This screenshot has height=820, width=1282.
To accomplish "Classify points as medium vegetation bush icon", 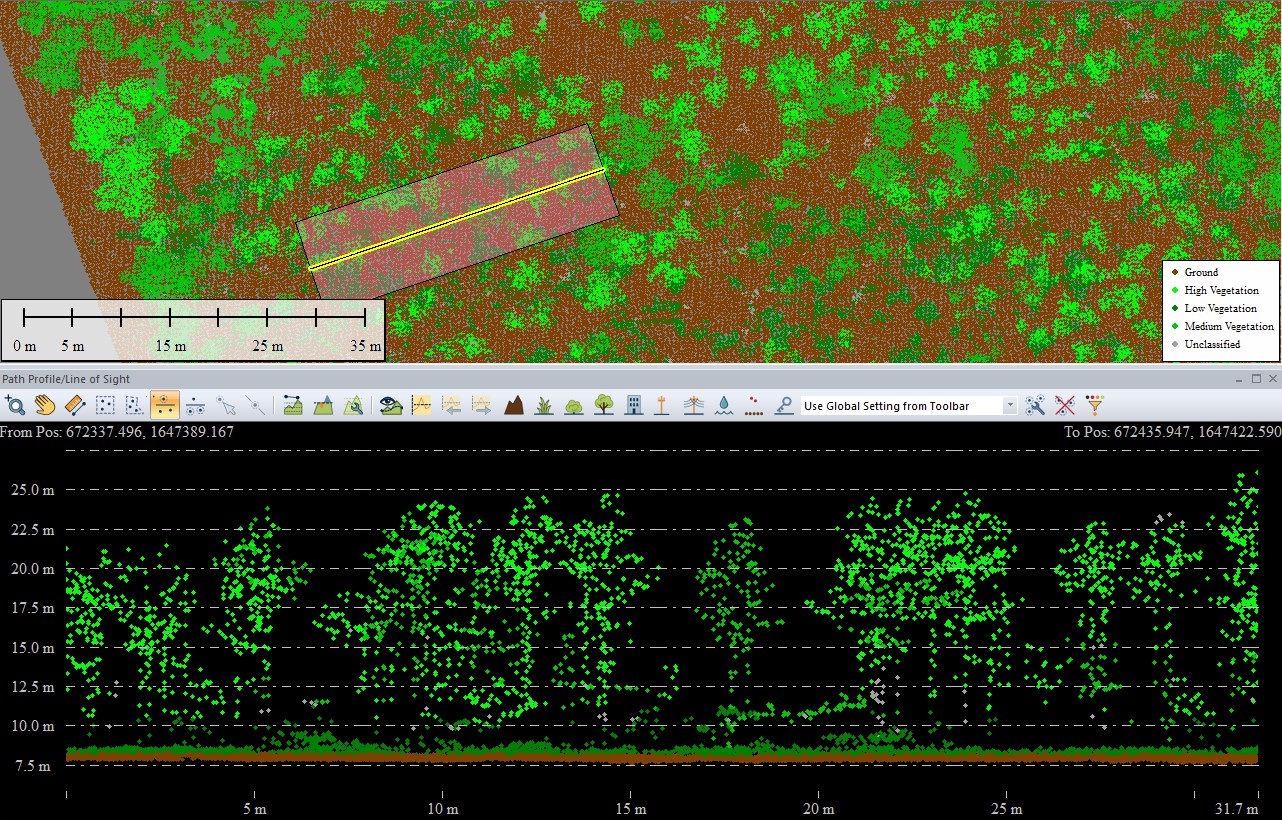I will pos(574,405).
